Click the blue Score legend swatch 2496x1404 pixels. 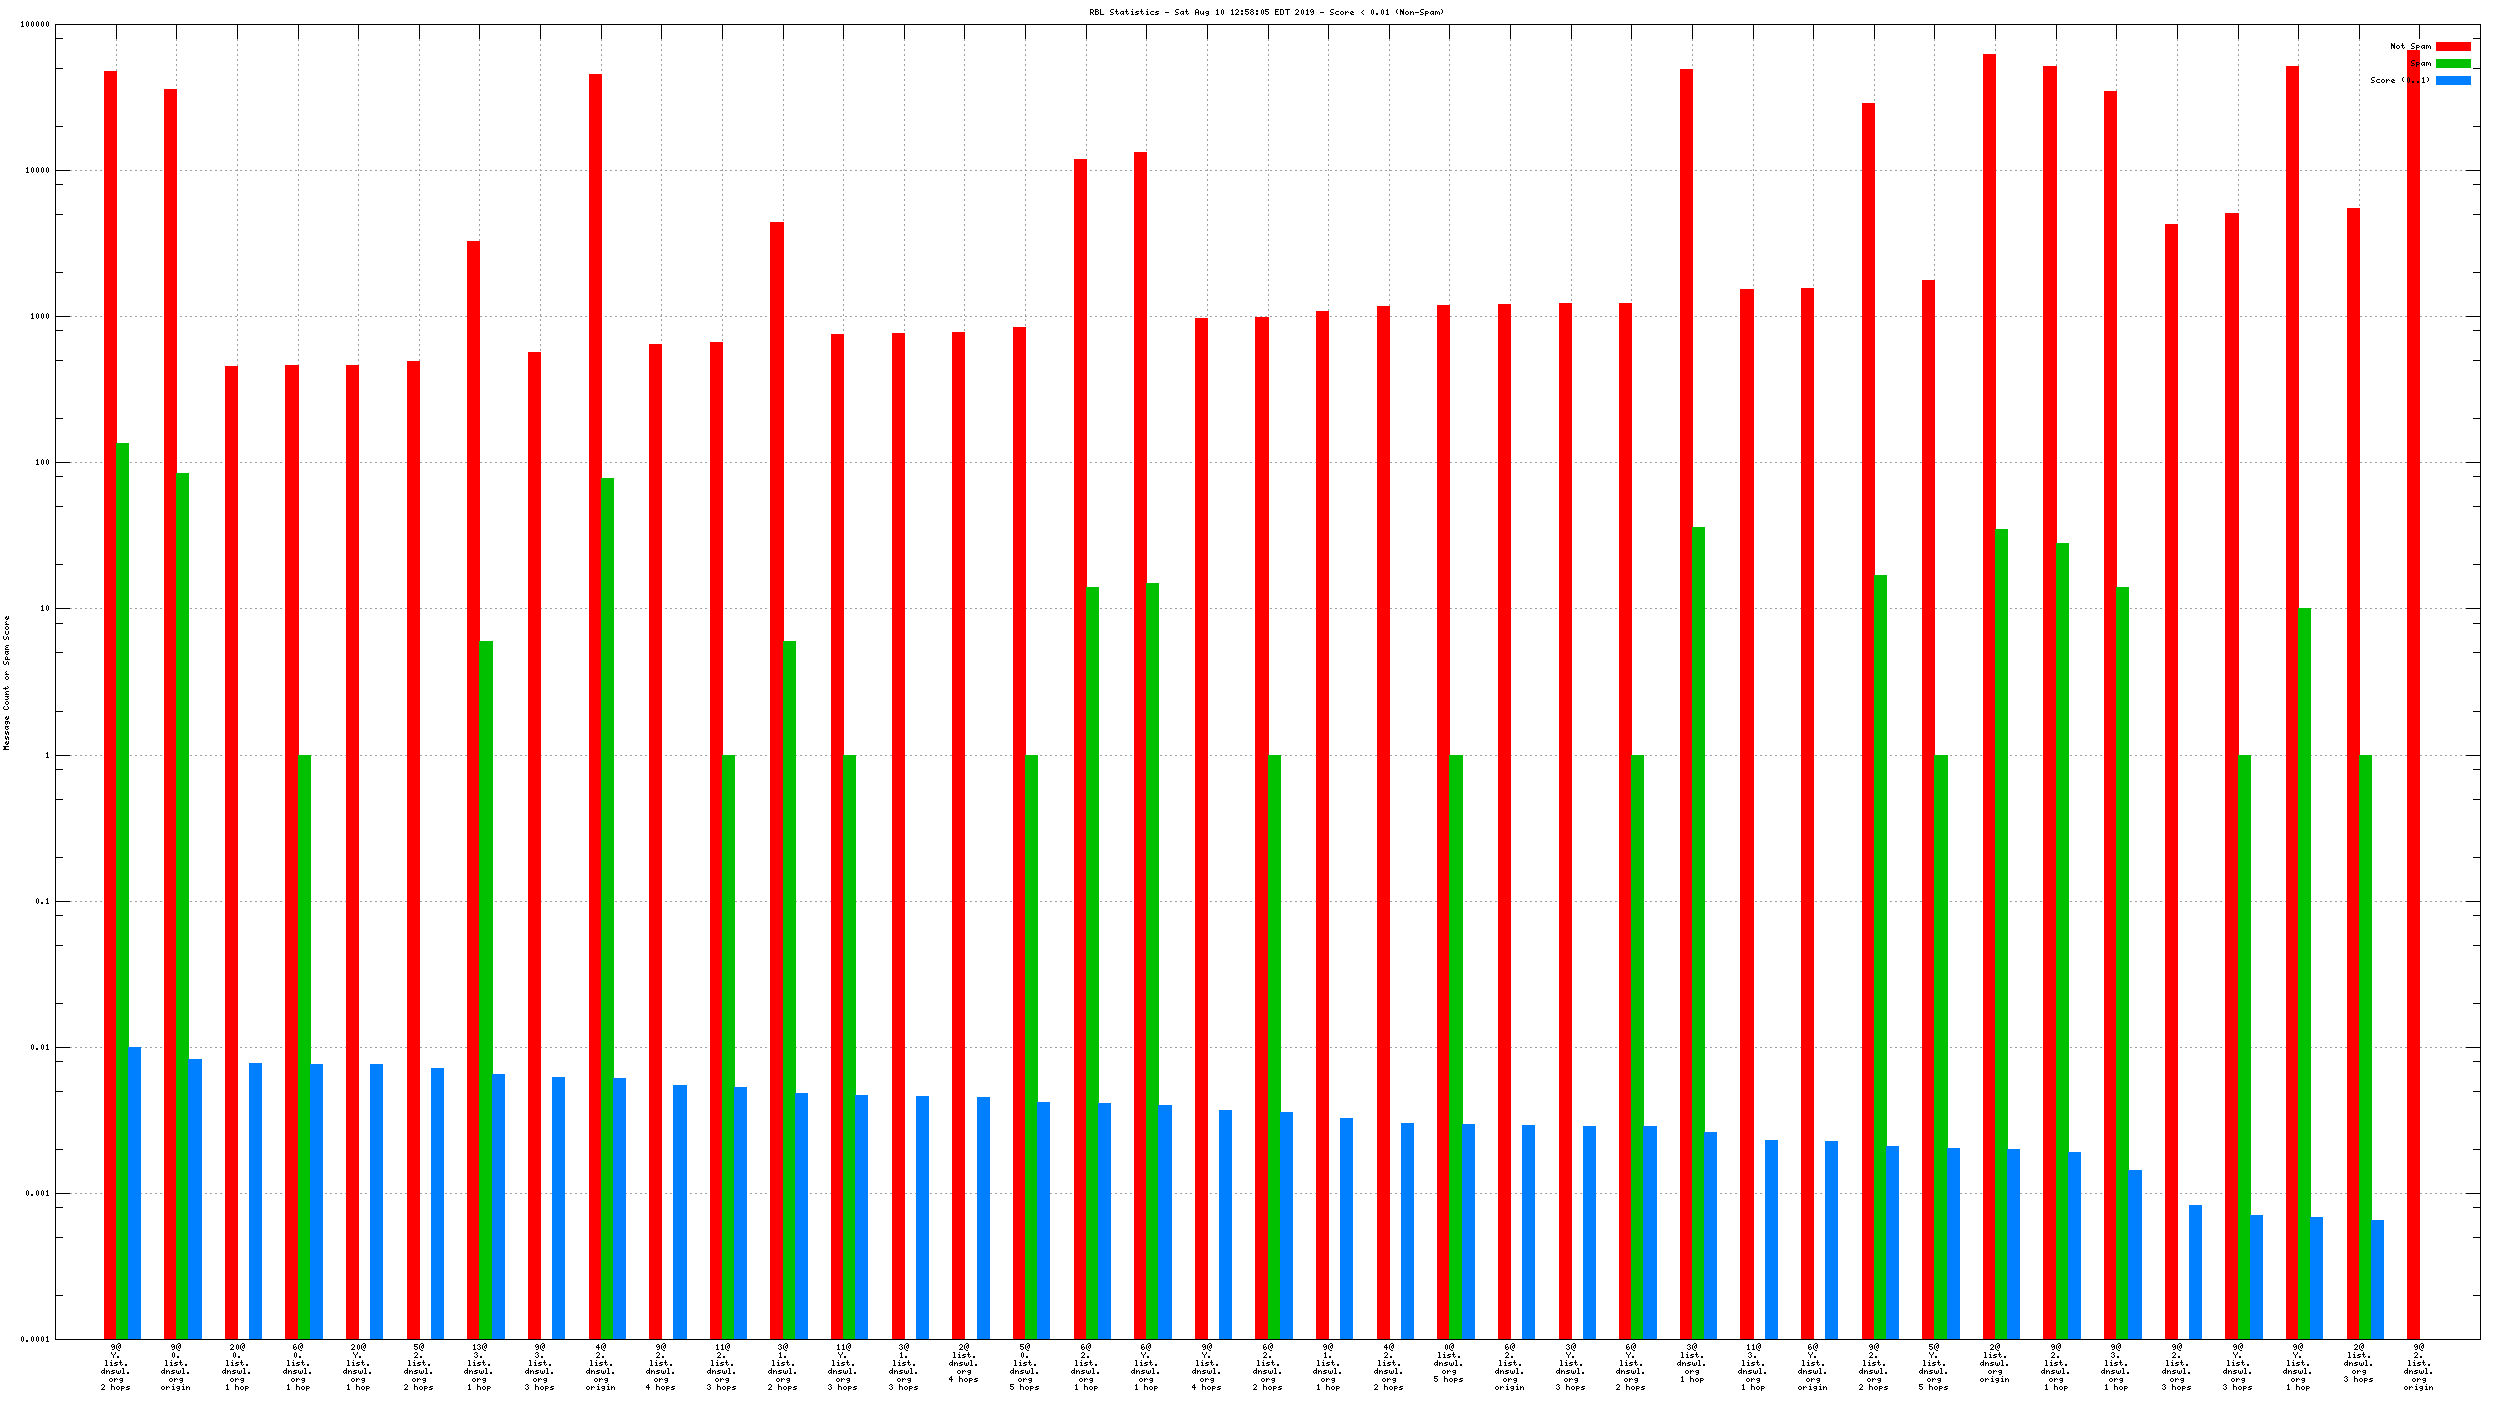[2452, 80]
